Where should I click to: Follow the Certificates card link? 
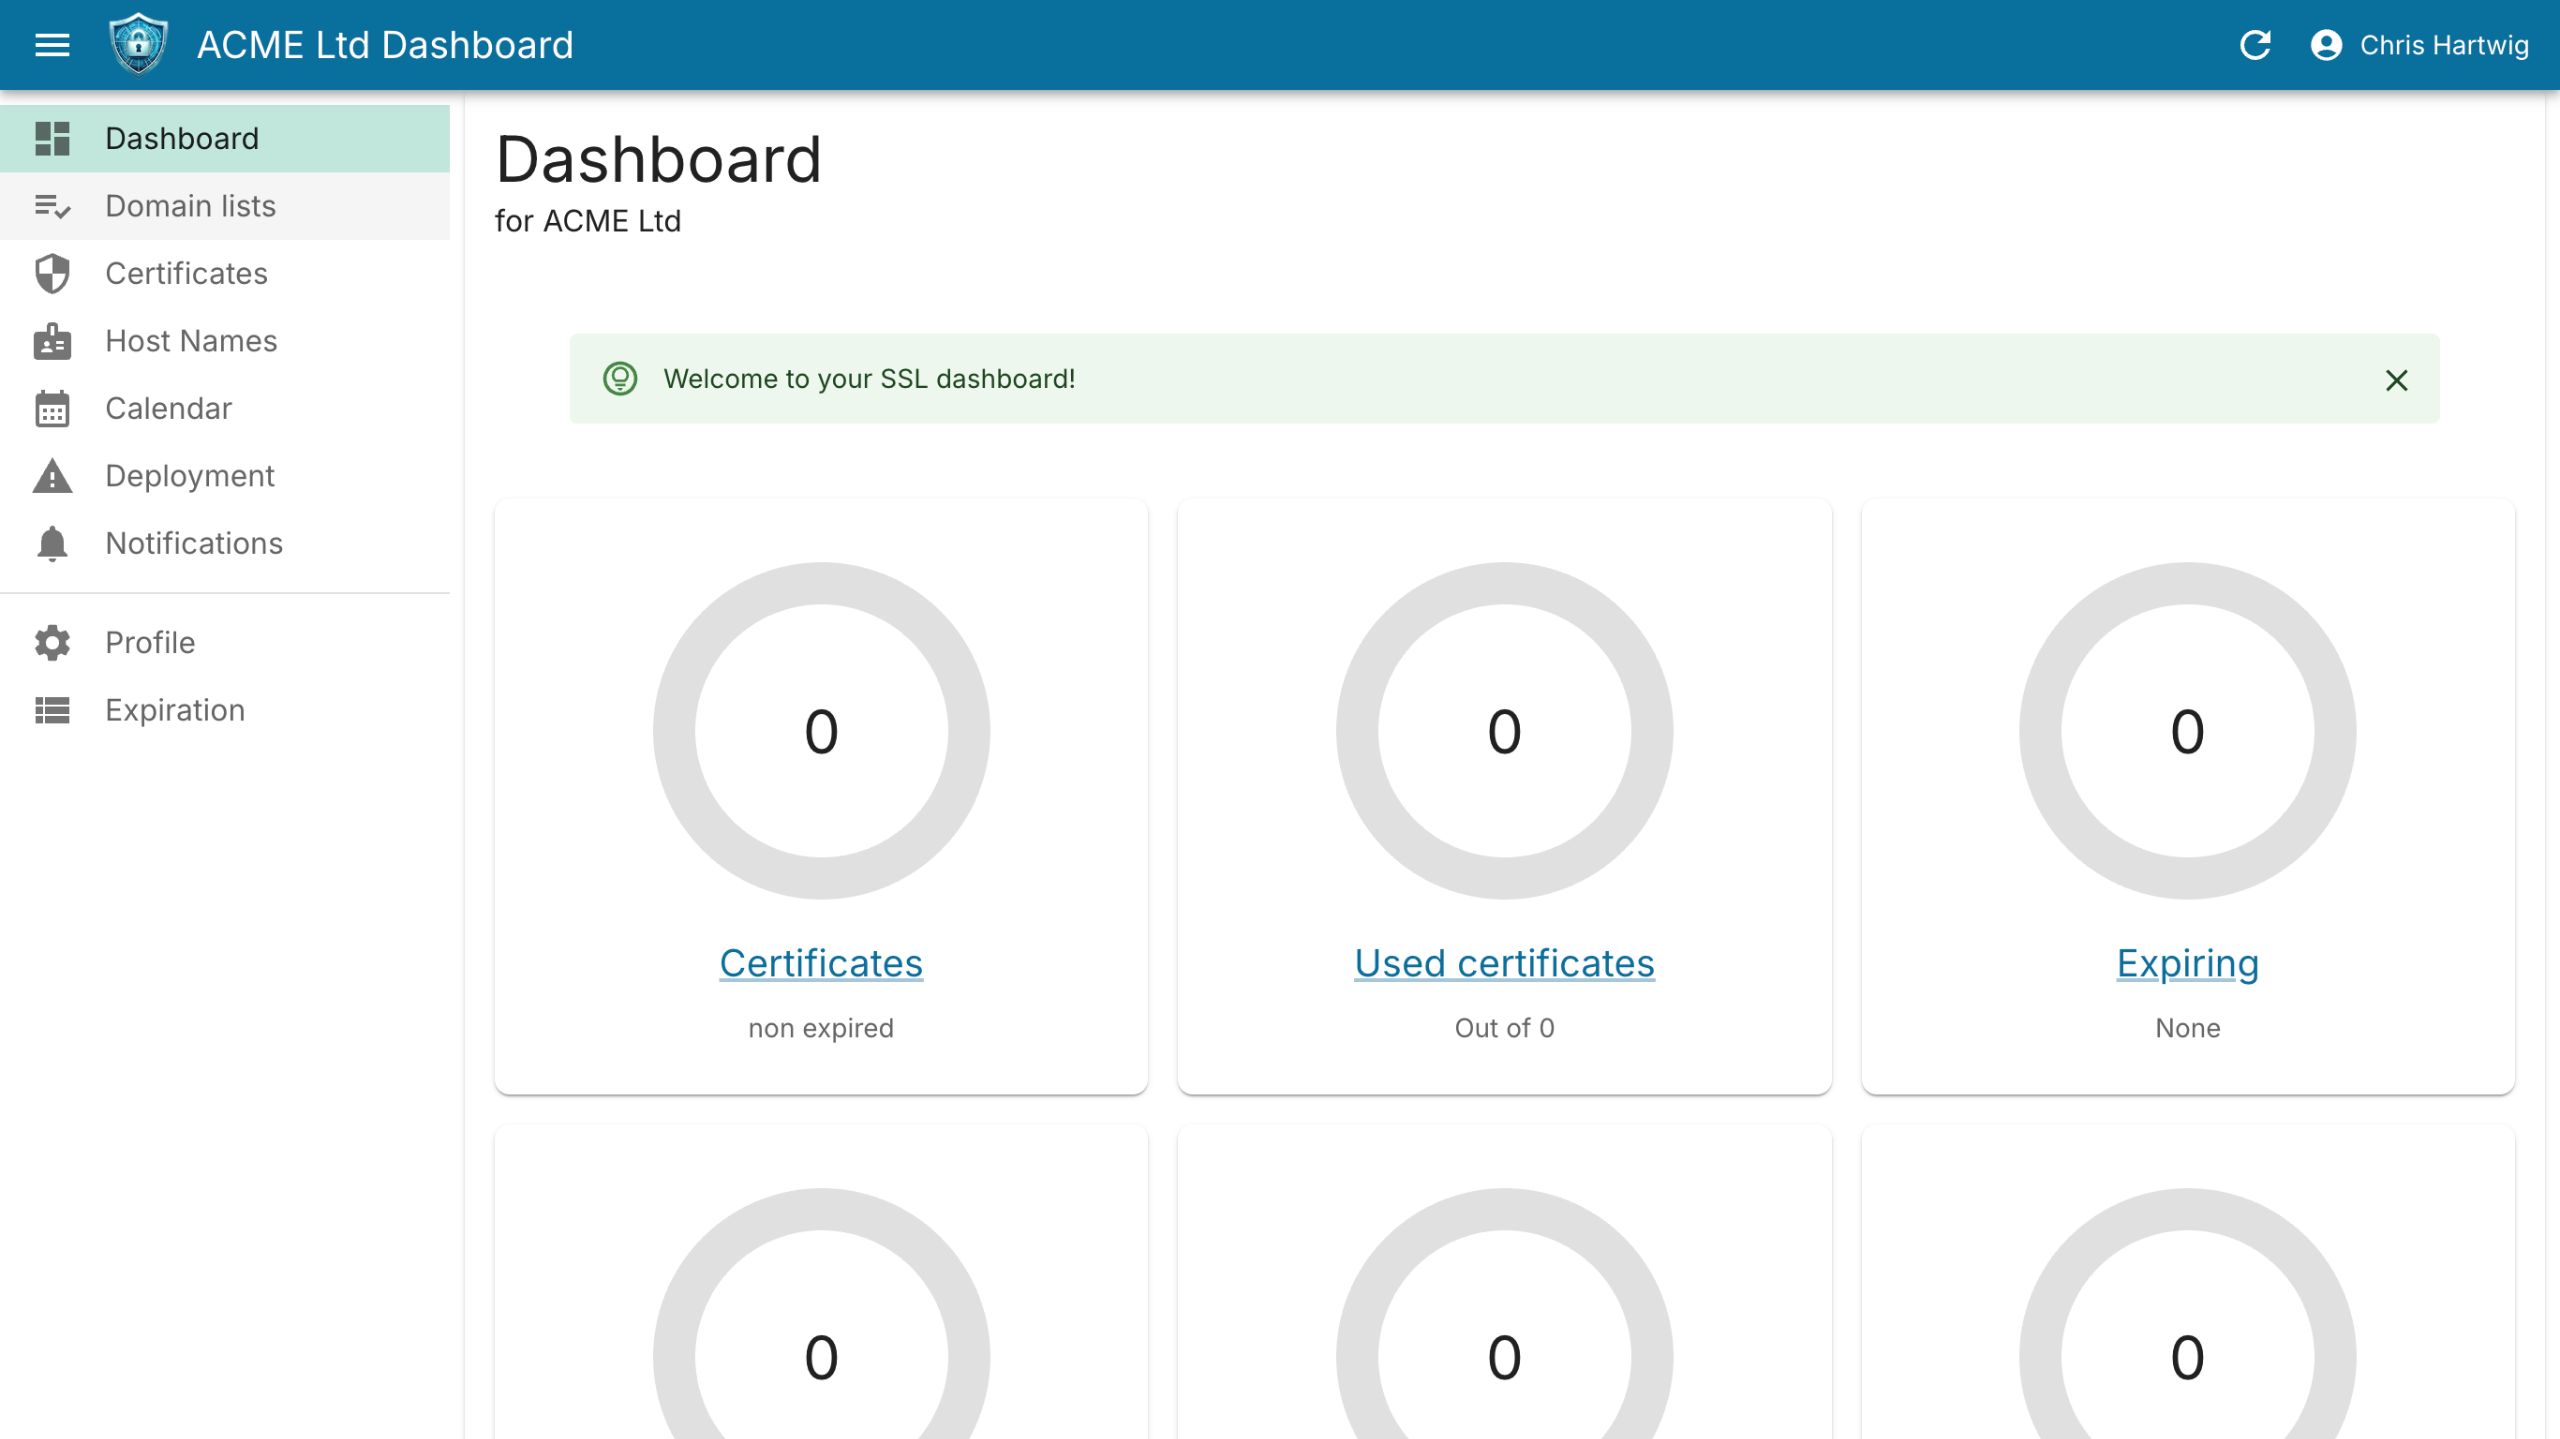(821, 963)
